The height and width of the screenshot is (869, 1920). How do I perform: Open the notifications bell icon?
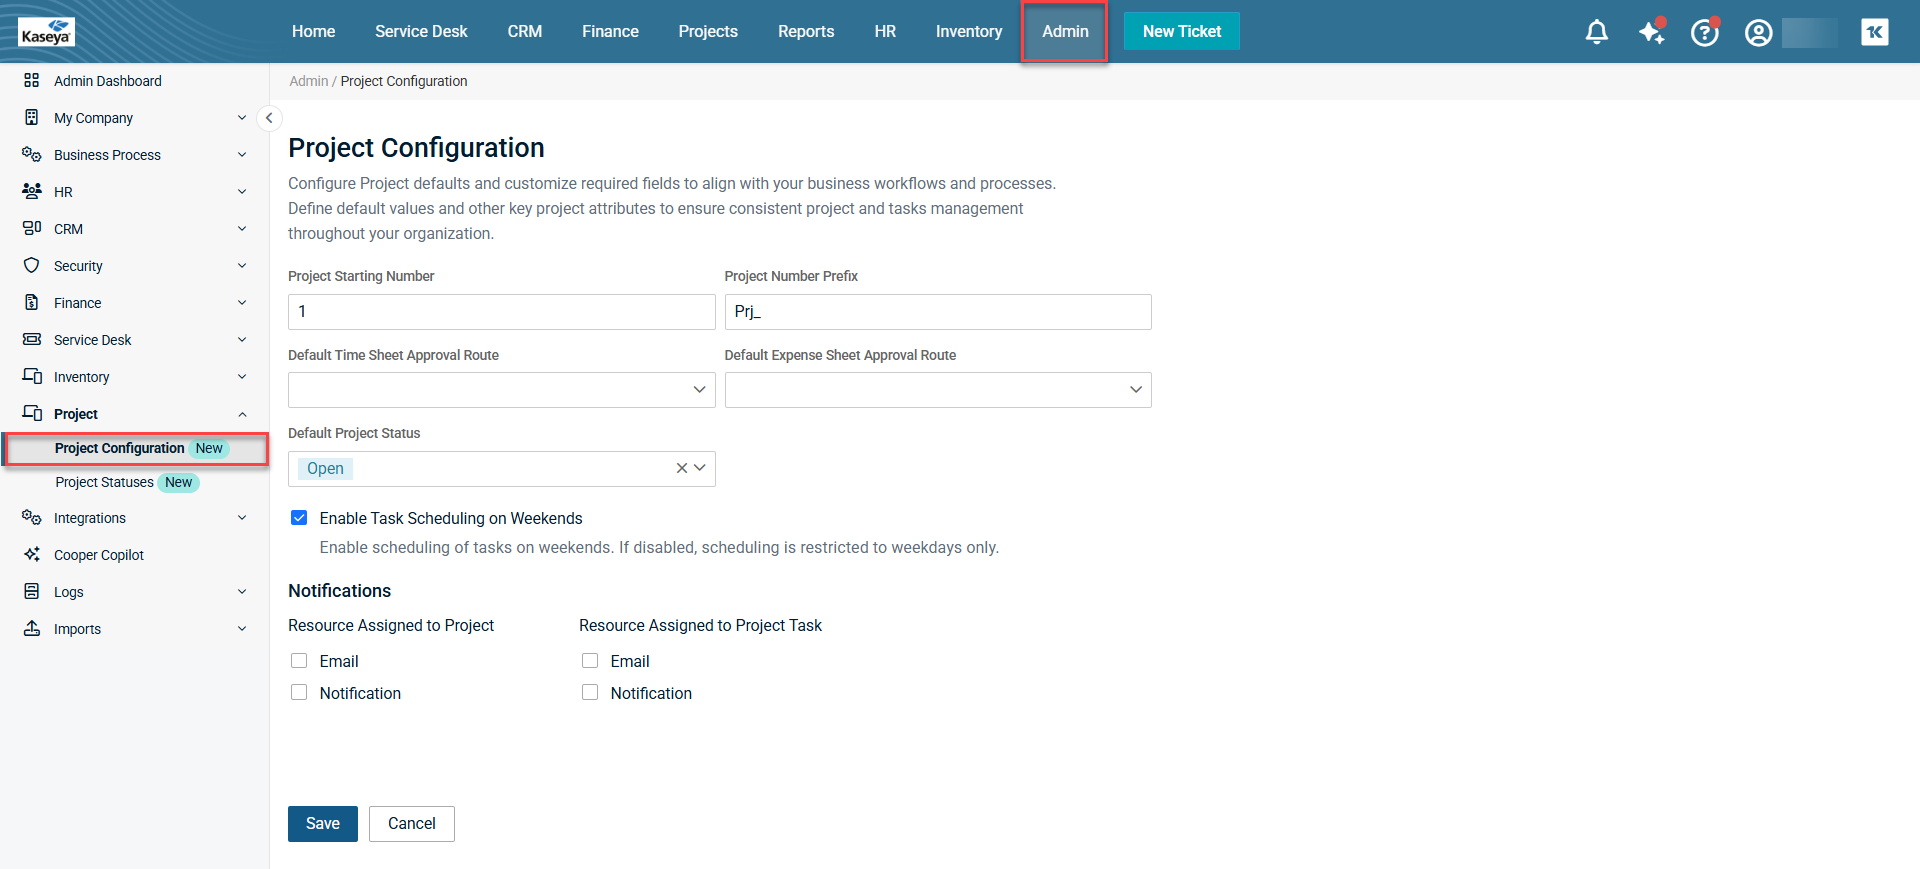1596,32
